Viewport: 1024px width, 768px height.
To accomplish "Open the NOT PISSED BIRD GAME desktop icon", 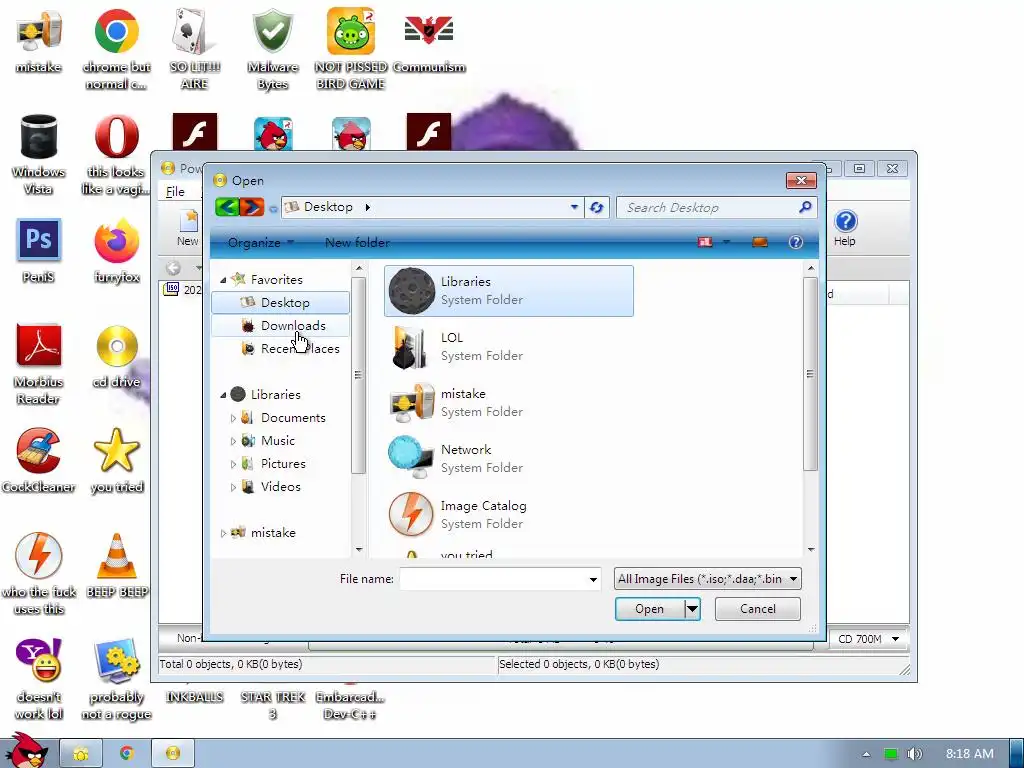I will tap(351, 50).
